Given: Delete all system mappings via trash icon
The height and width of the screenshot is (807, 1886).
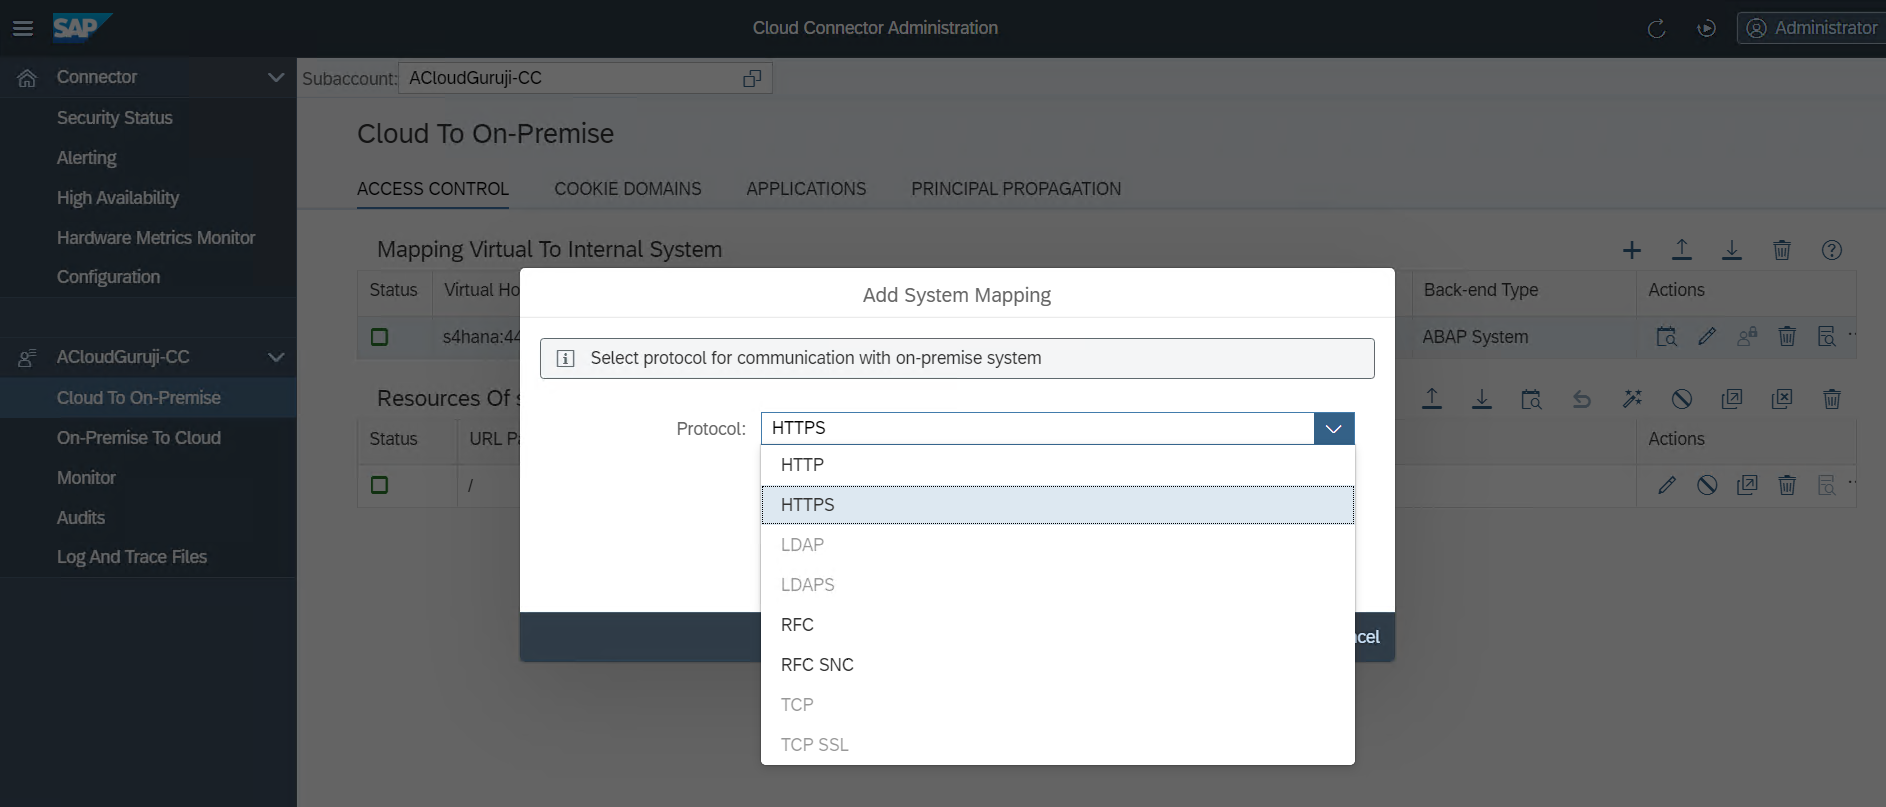Looking at the screenshot, I should click(x=1781, y=250).
